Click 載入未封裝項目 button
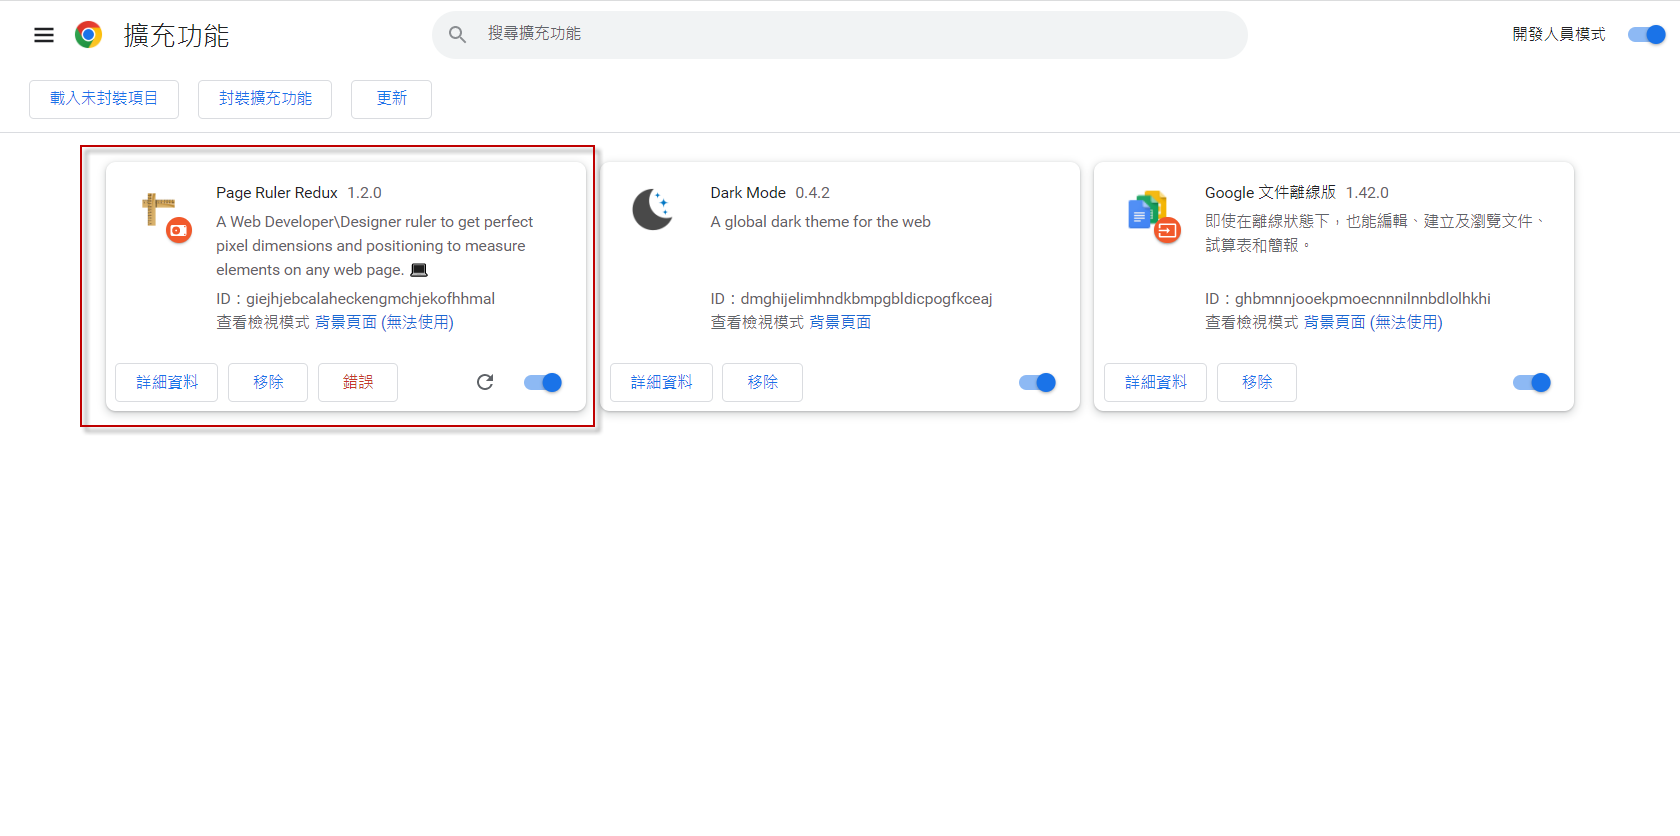The image size is (1680, 836). [104, 99]
